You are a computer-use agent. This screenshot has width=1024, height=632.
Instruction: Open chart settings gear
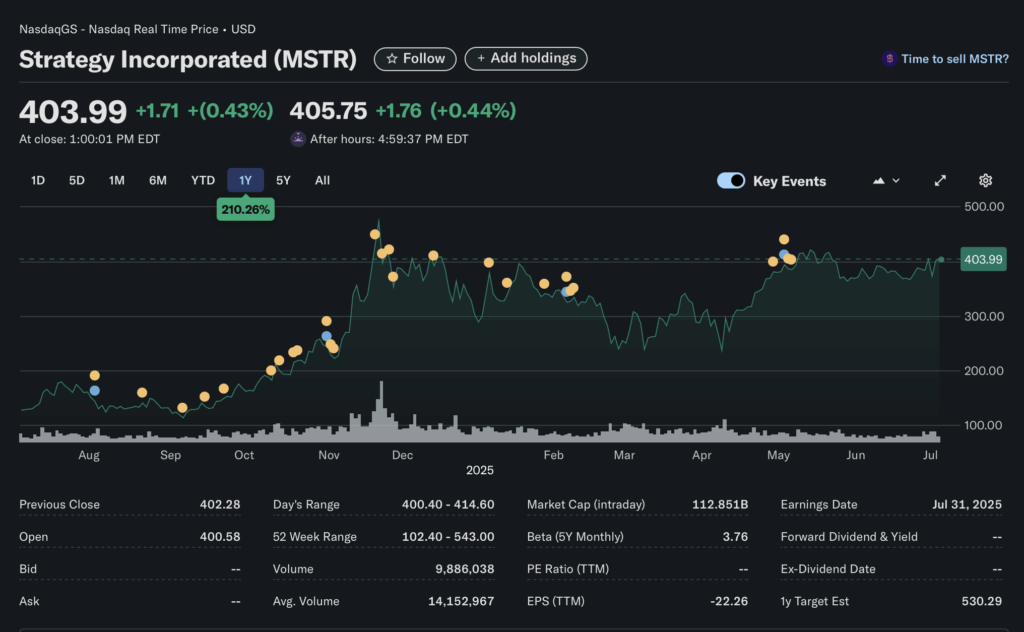[985, 181]
